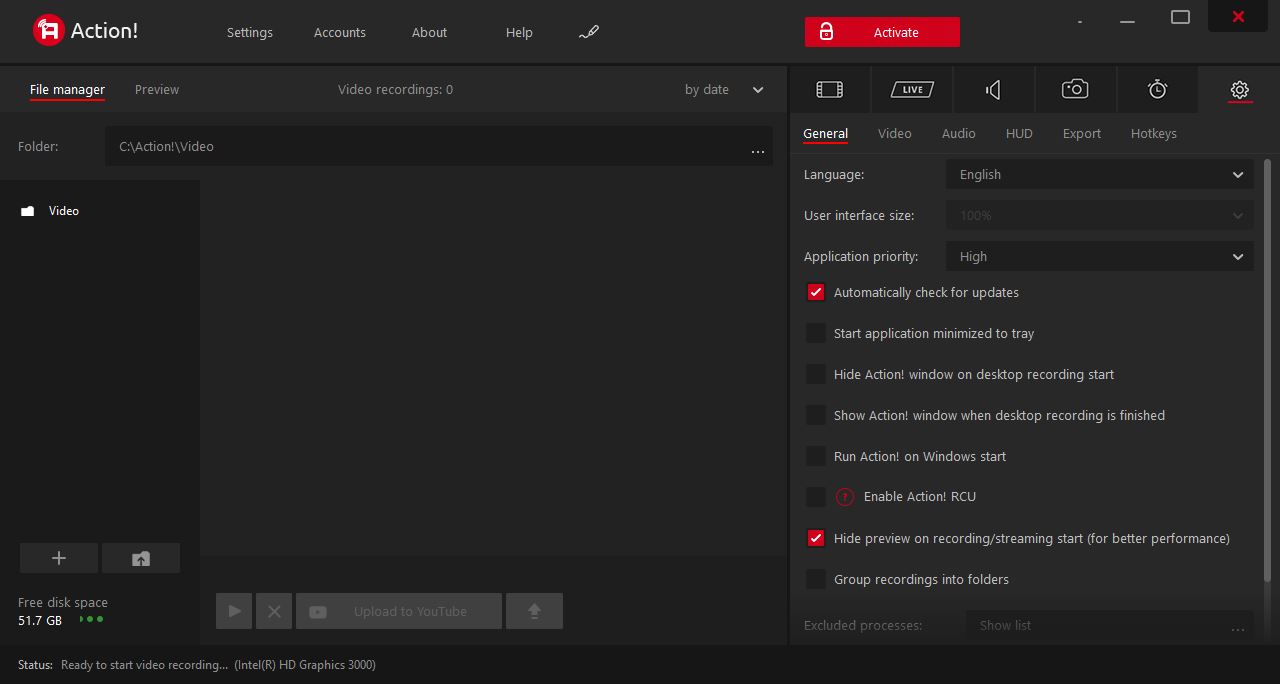Click the Excluded processes label
Screen dimensions: 1280x684
863,626
